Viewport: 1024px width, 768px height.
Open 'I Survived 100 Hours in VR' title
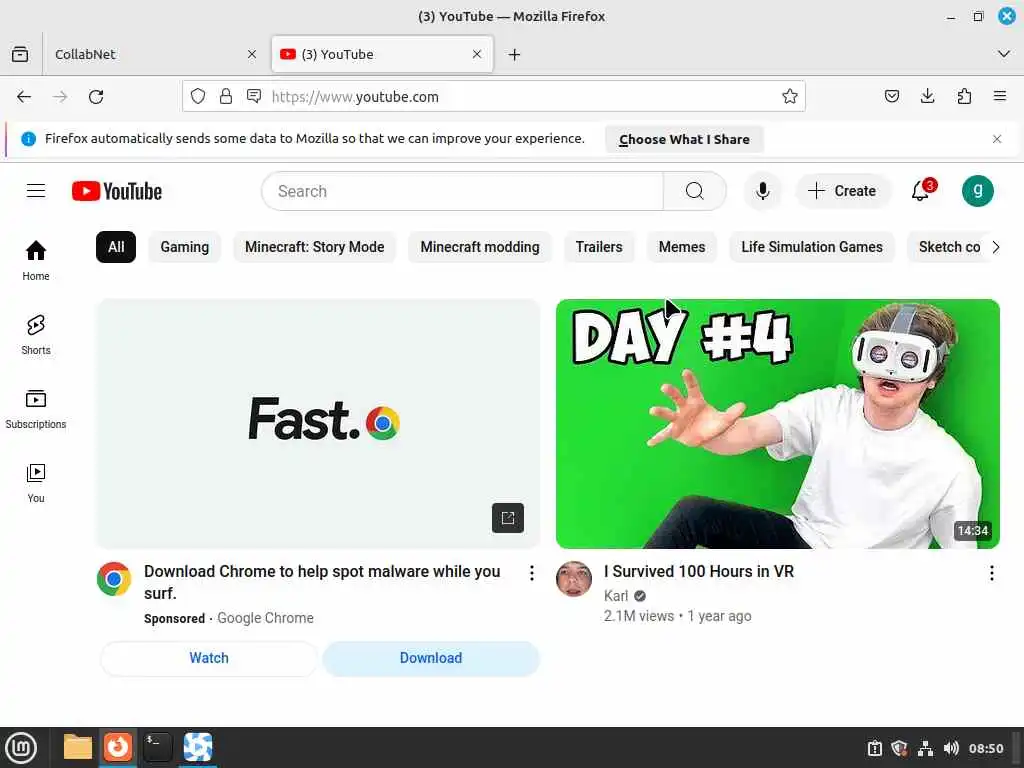coord(698,571)
